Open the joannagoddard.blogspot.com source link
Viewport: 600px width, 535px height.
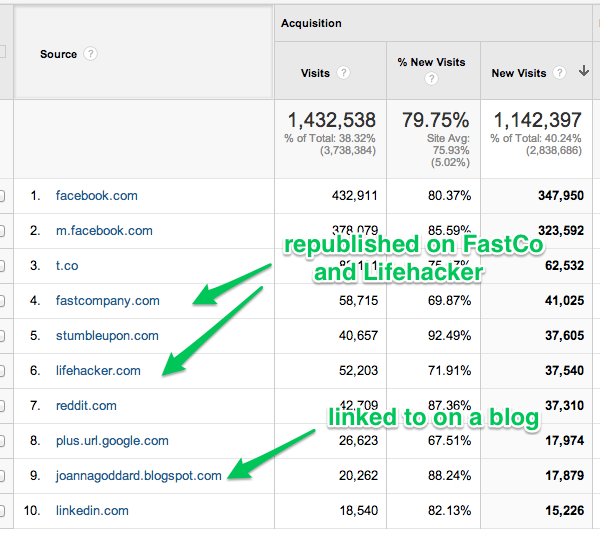139,476
